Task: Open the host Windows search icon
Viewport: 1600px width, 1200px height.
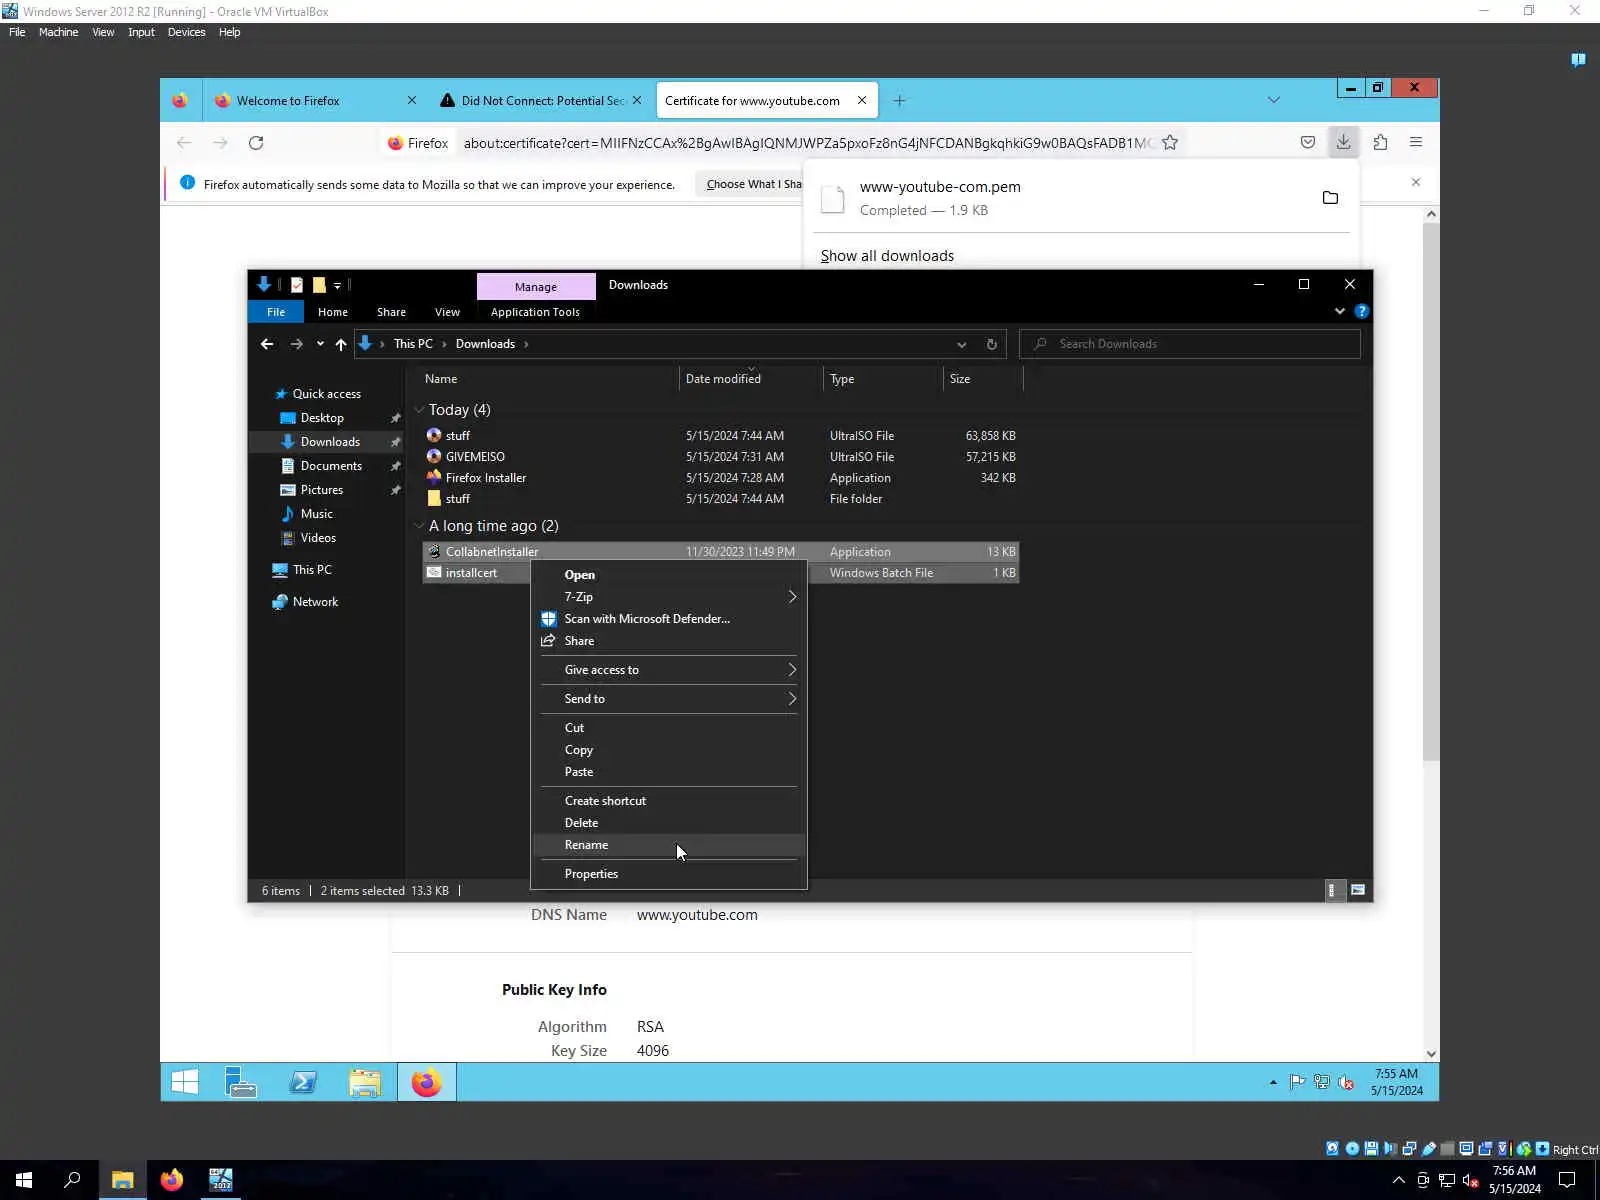Action: (72, 1180)
